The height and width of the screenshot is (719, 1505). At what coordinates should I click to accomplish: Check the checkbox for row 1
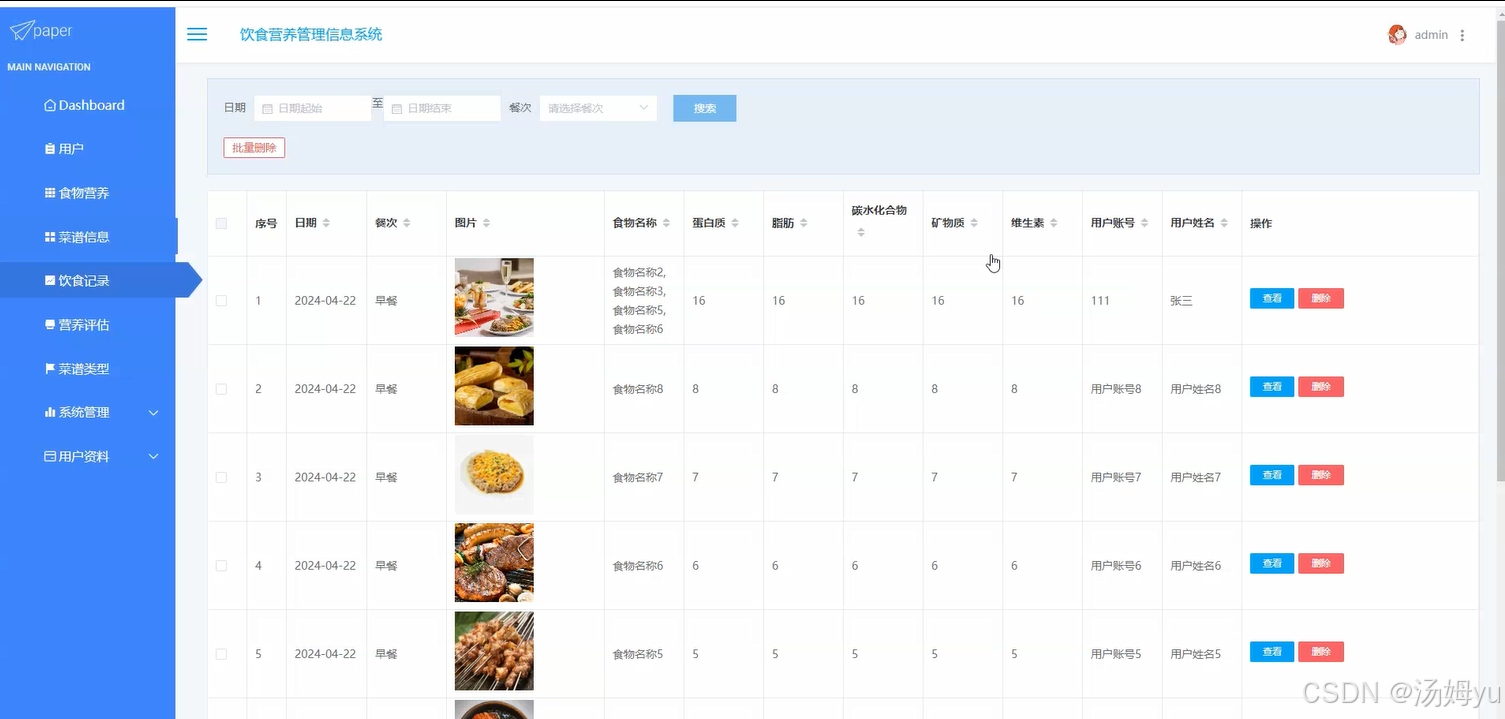point(221,300)
